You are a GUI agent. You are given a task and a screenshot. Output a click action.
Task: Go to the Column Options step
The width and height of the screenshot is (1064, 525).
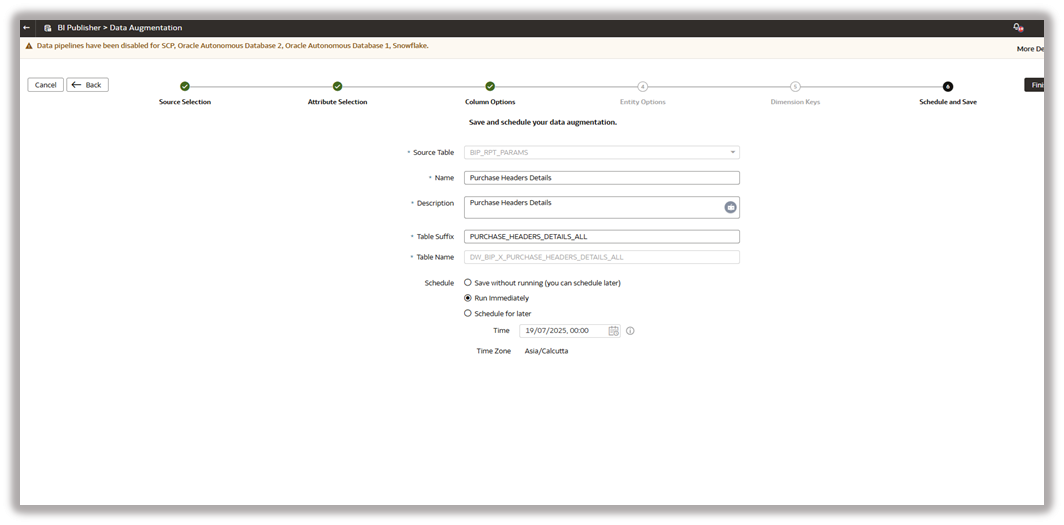(x=490, y=86)
